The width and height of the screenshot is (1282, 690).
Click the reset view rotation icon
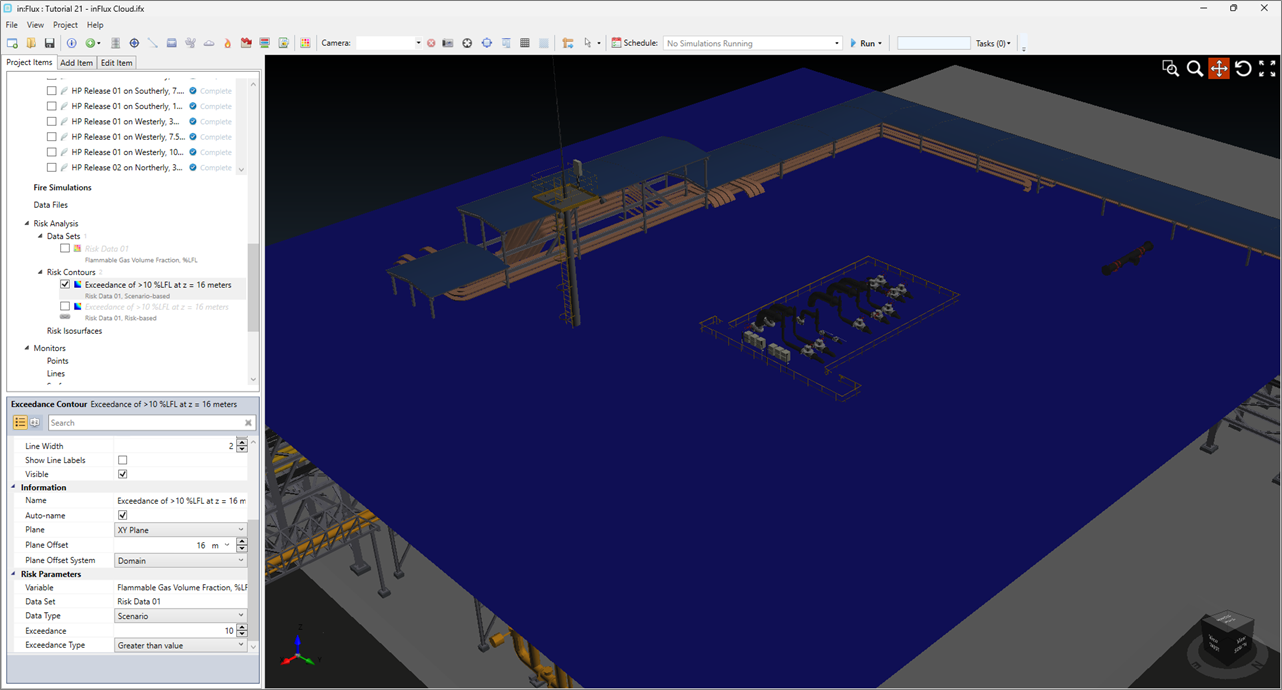[1243, 68]
